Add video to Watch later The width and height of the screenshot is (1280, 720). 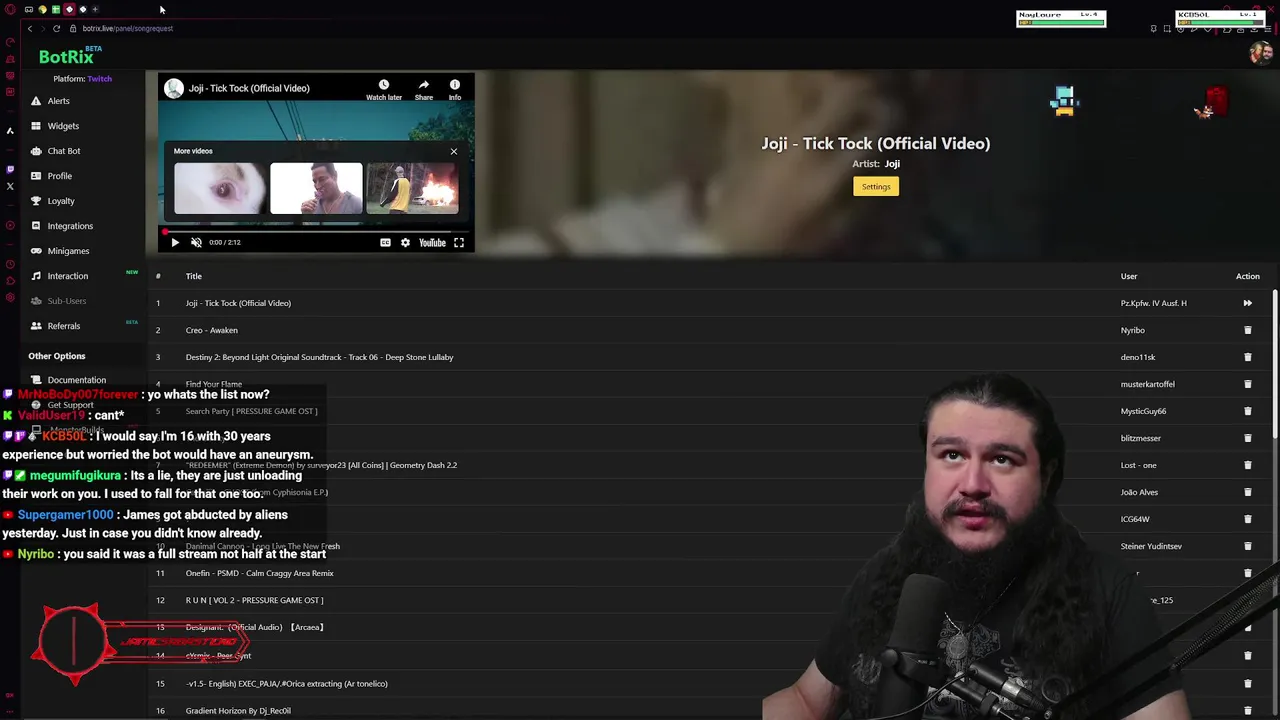click(383, 90)
